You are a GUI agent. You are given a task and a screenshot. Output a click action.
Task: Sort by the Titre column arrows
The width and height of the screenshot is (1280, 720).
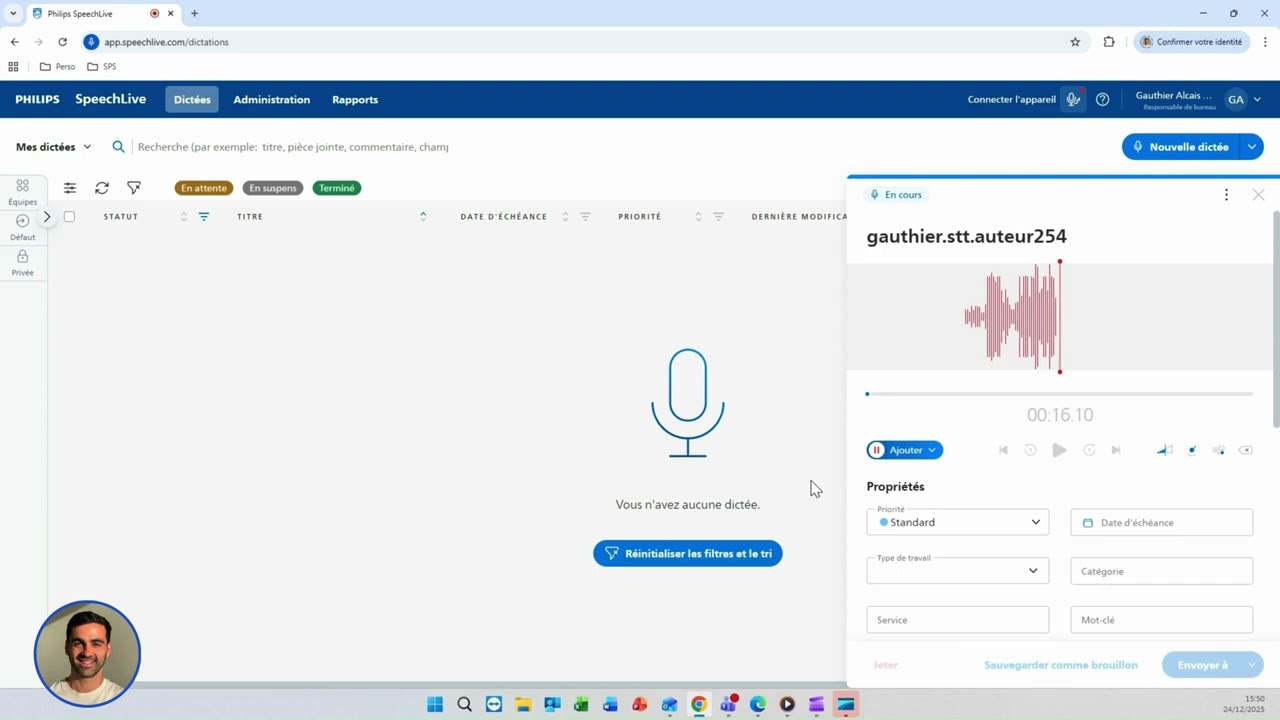point(423,216)
